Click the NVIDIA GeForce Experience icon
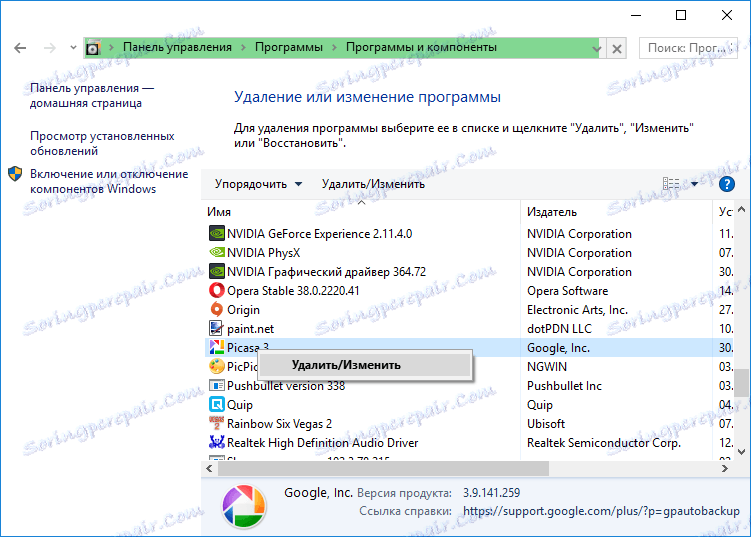This screenshot has height=537, width=751. pyautogui.click(x=217, y=233)
